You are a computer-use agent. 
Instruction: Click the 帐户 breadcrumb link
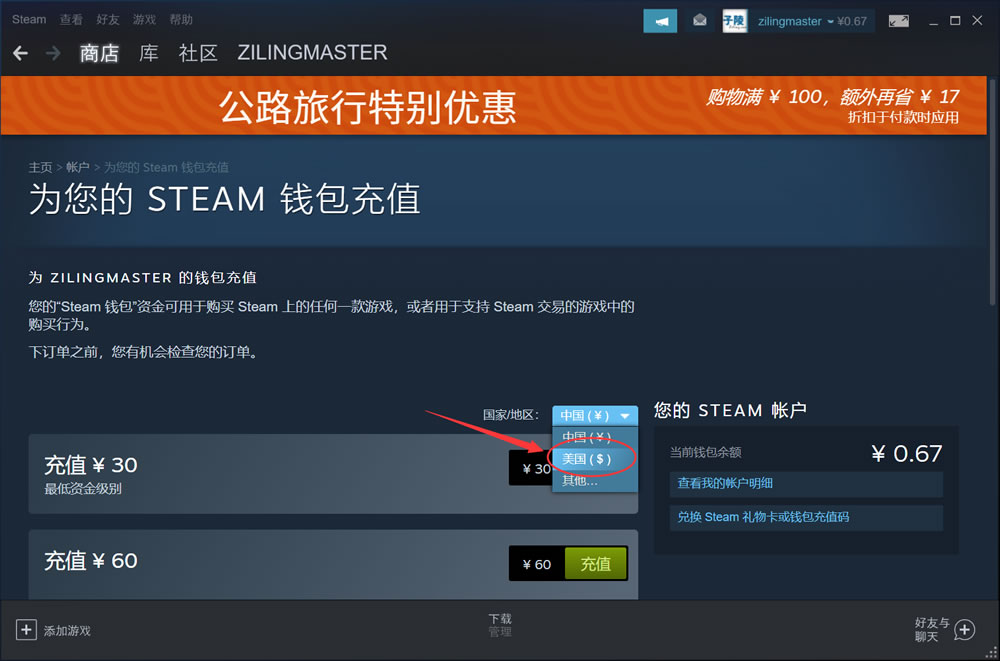pos(78,167)
